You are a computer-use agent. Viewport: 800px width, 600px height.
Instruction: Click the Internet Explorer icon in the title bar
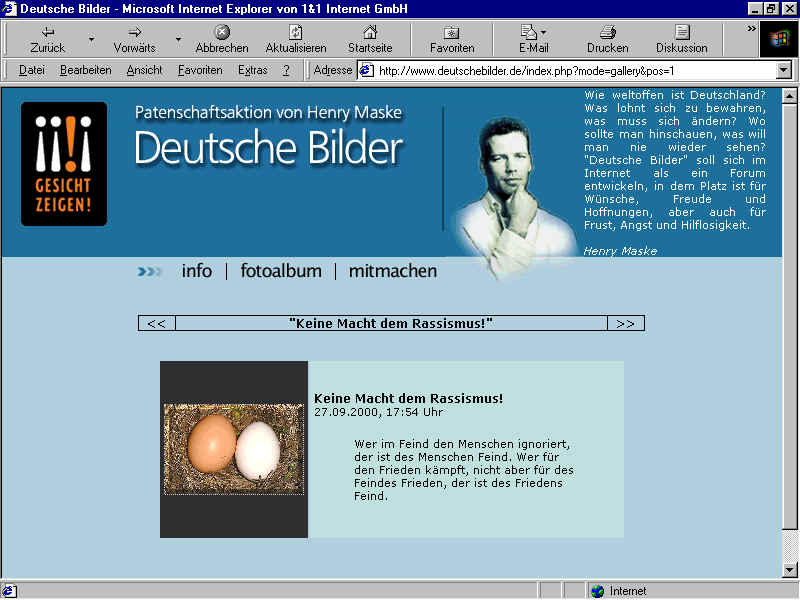pos(9,9)
